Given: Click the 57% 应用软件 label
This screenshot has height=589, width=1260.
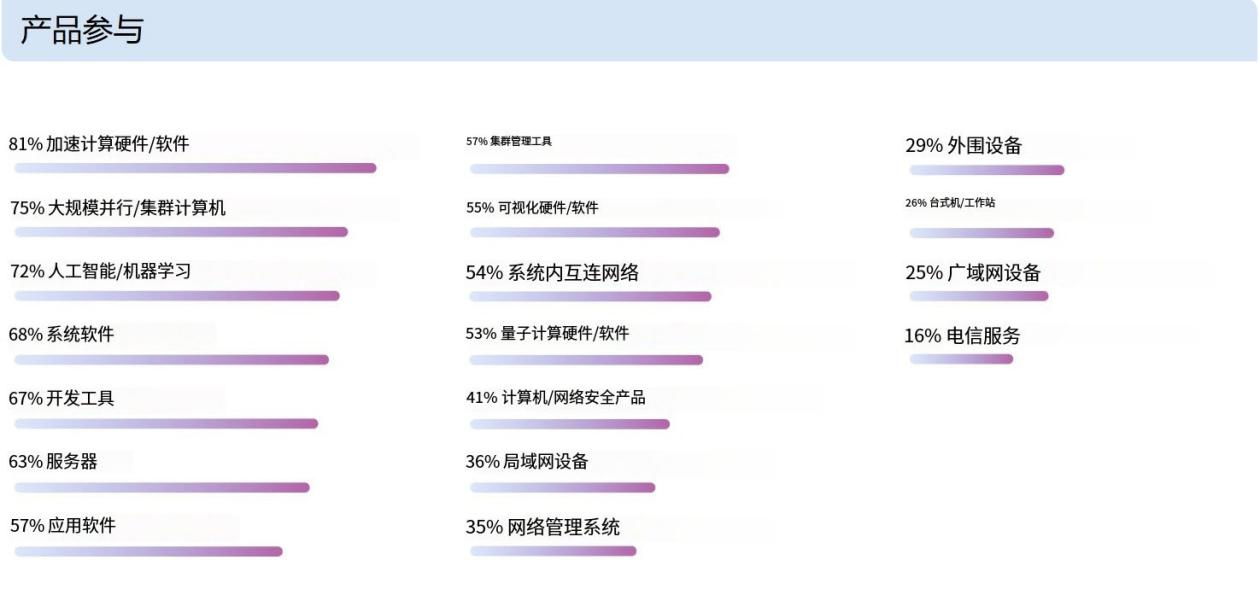Looking at the screenshot, I should click(x=62, y=525).
